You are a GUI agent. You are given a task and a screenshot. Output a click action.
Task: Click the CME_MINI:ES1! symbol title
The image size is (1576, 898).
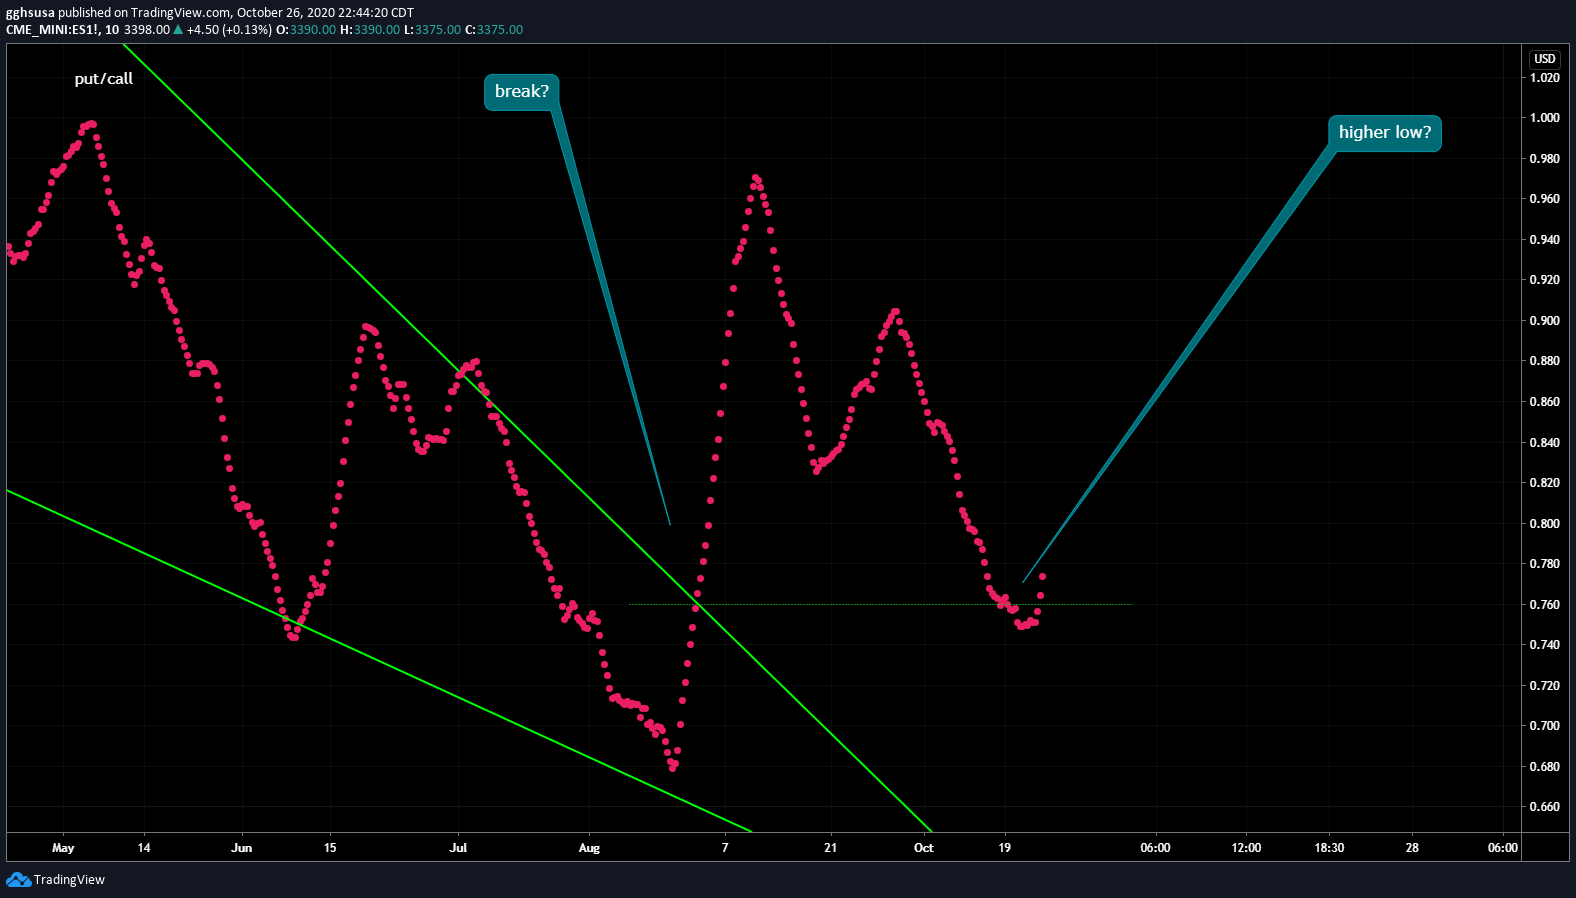tap(53, 30)
